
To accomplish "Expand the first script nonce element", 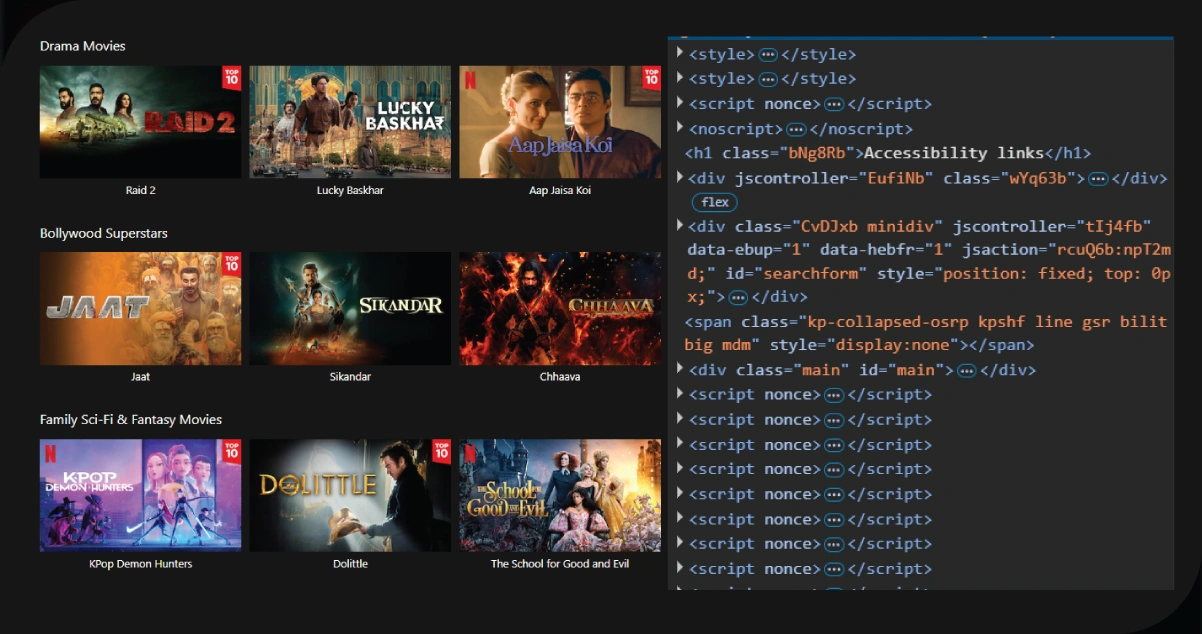I will point(679,103).
